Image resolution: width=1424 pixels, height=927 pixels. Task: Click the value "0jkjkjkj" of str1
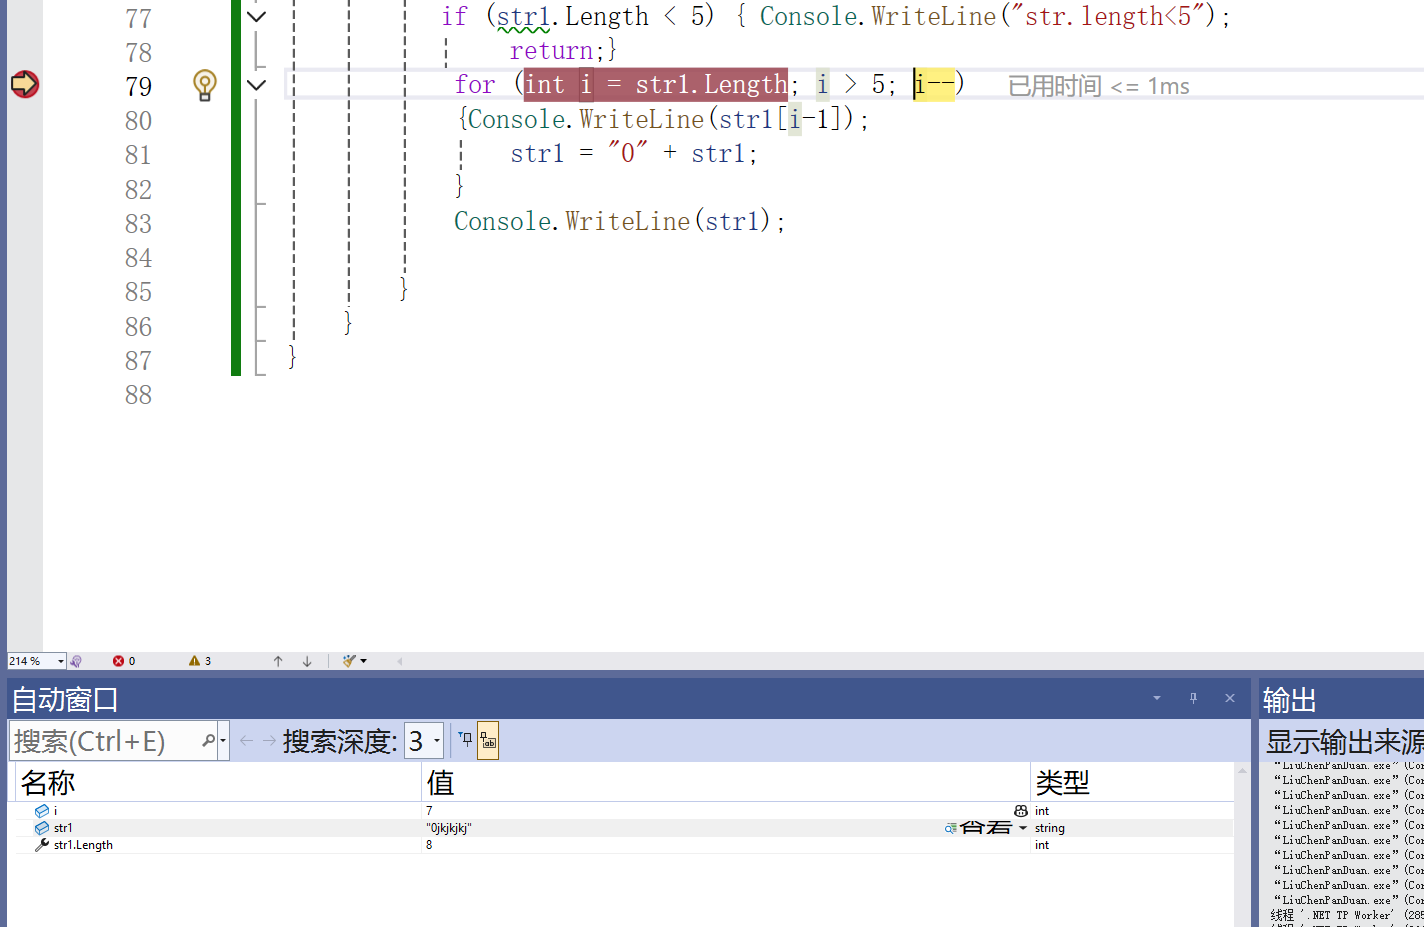(449, 828)
